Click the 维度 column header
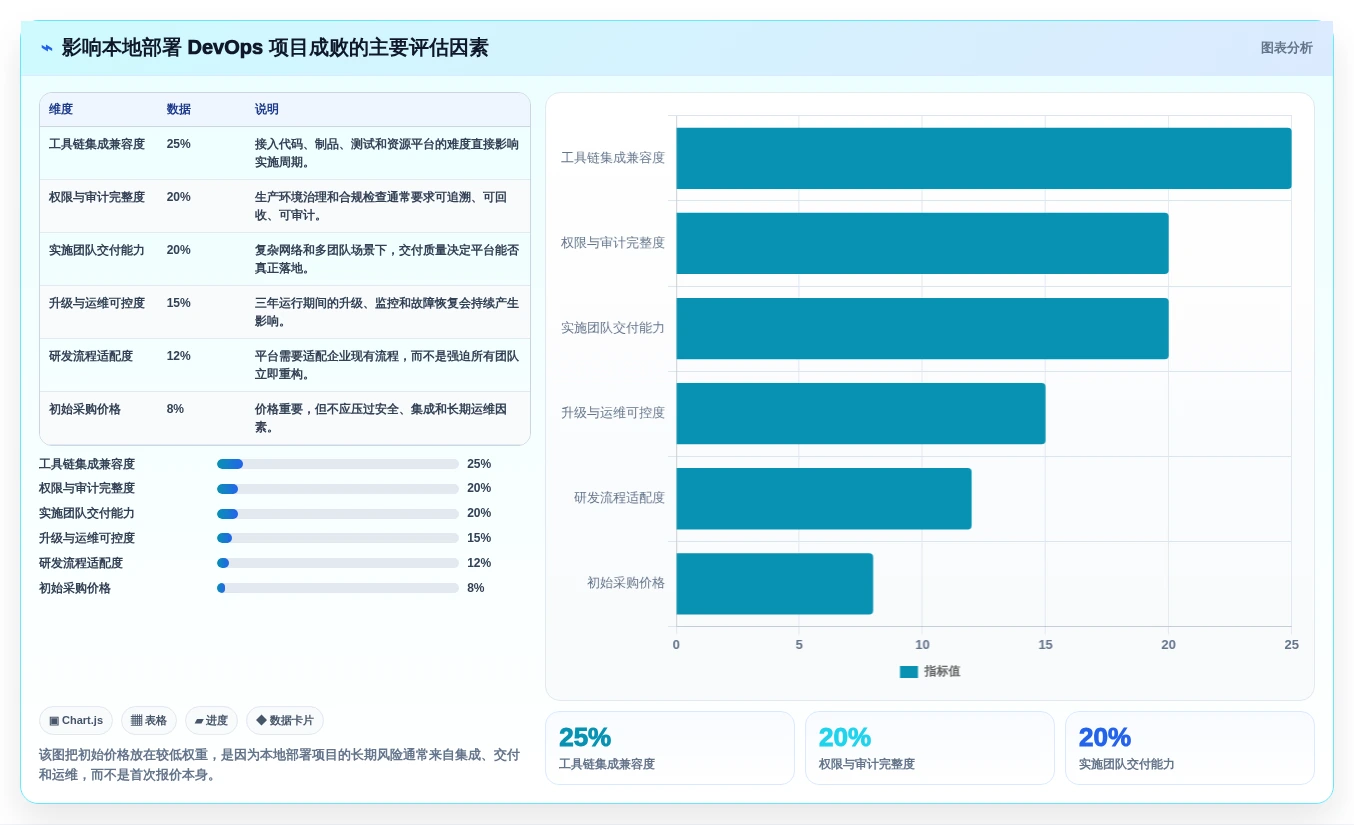Screen dimensions: 1354x825 [61, 109]
